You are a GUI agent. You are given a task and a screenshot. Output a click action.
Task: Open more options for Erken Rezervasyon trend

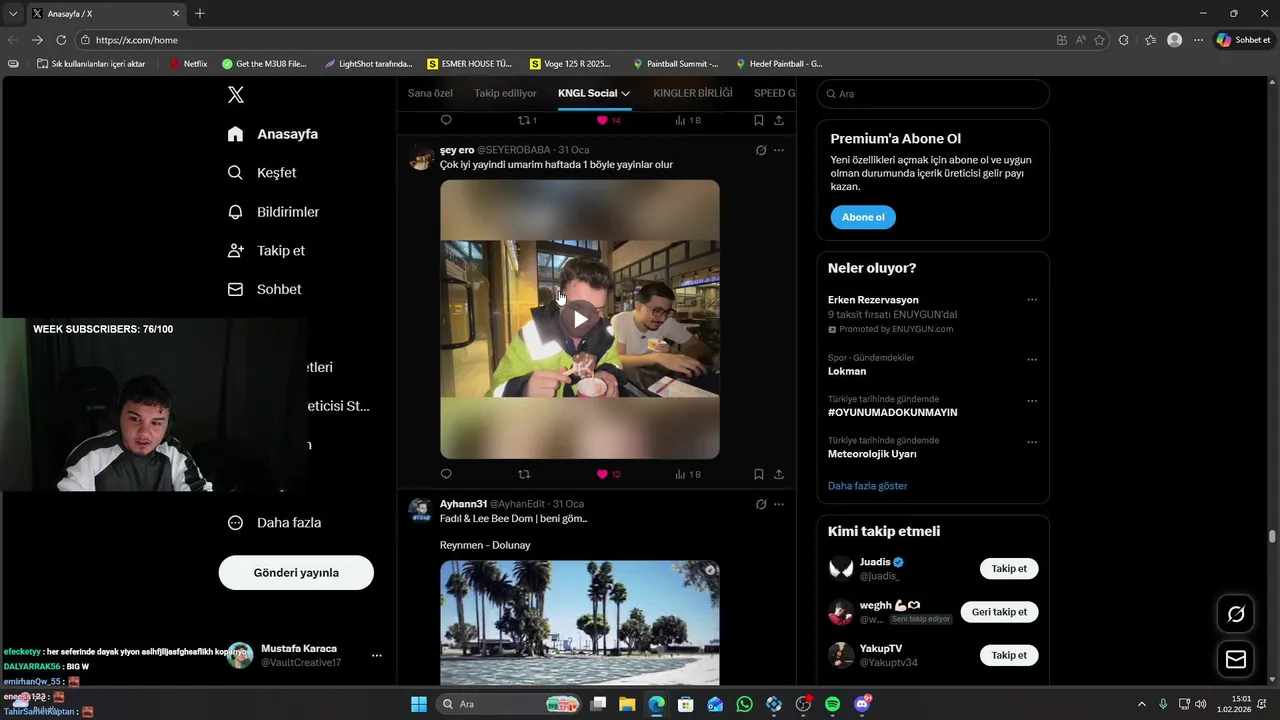pos(1032,300)
